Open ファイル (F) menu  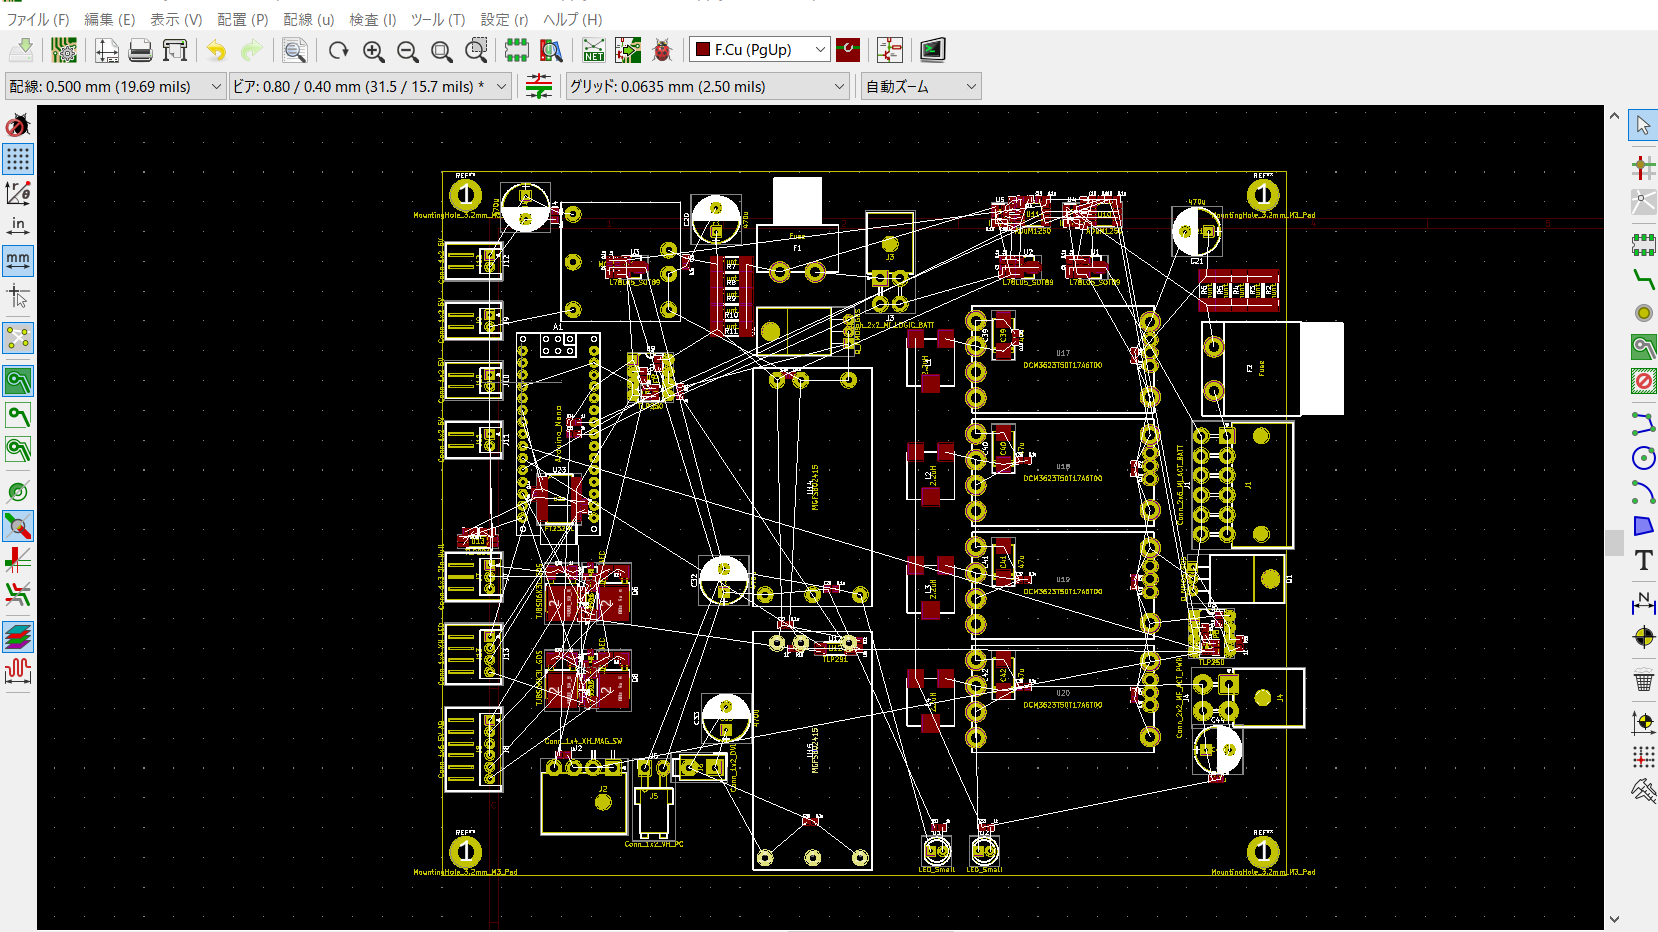pyautogui.click(x=38, y=19)
